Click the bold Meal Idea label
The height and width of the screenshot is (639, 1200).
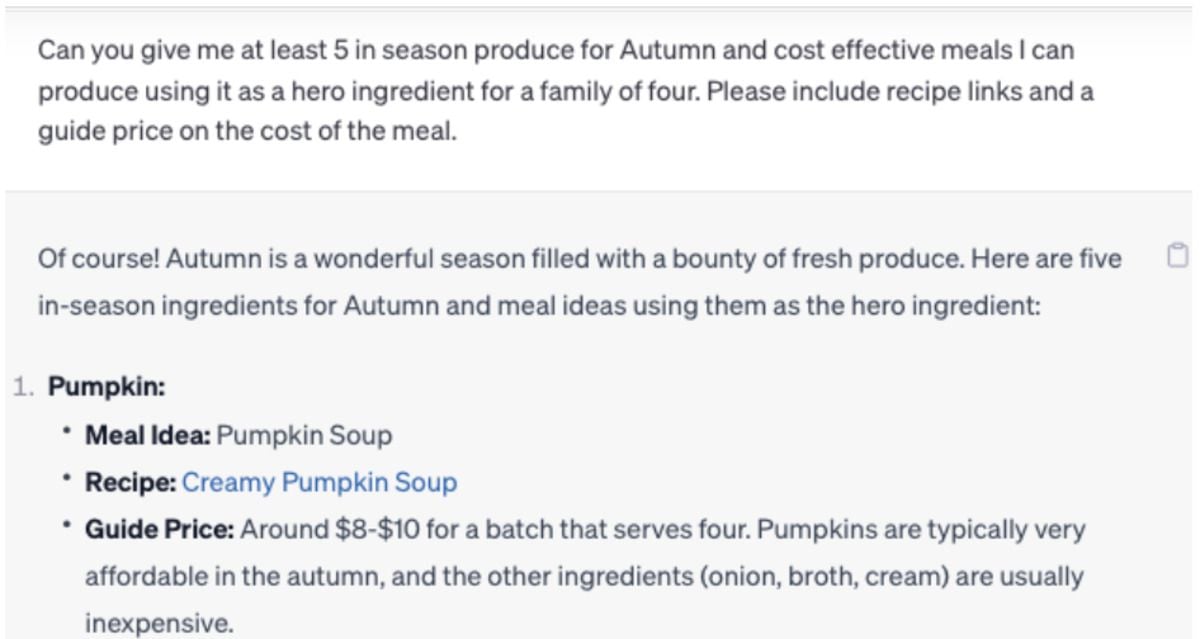click(148, 436)
